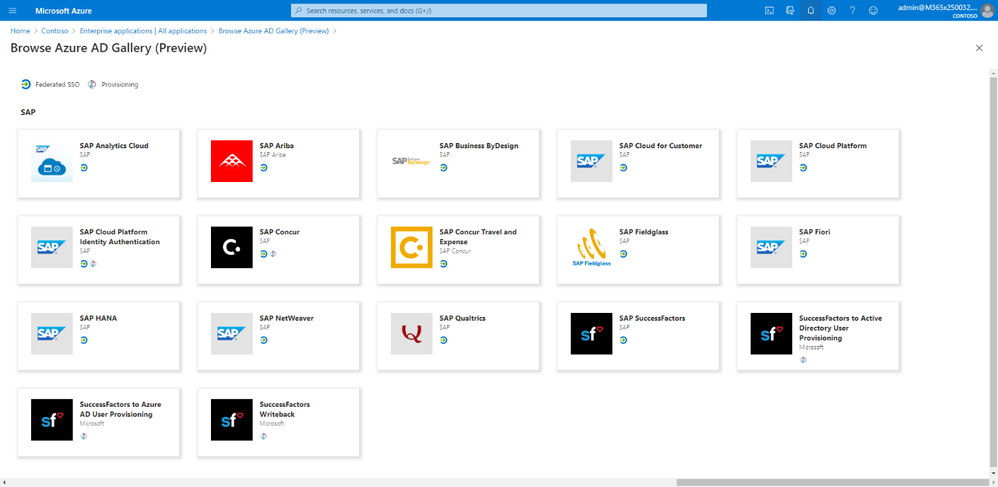
Task: Click the SAP Cloud for Customer logo
Action: pyautogui.click(x=591, y=161)
